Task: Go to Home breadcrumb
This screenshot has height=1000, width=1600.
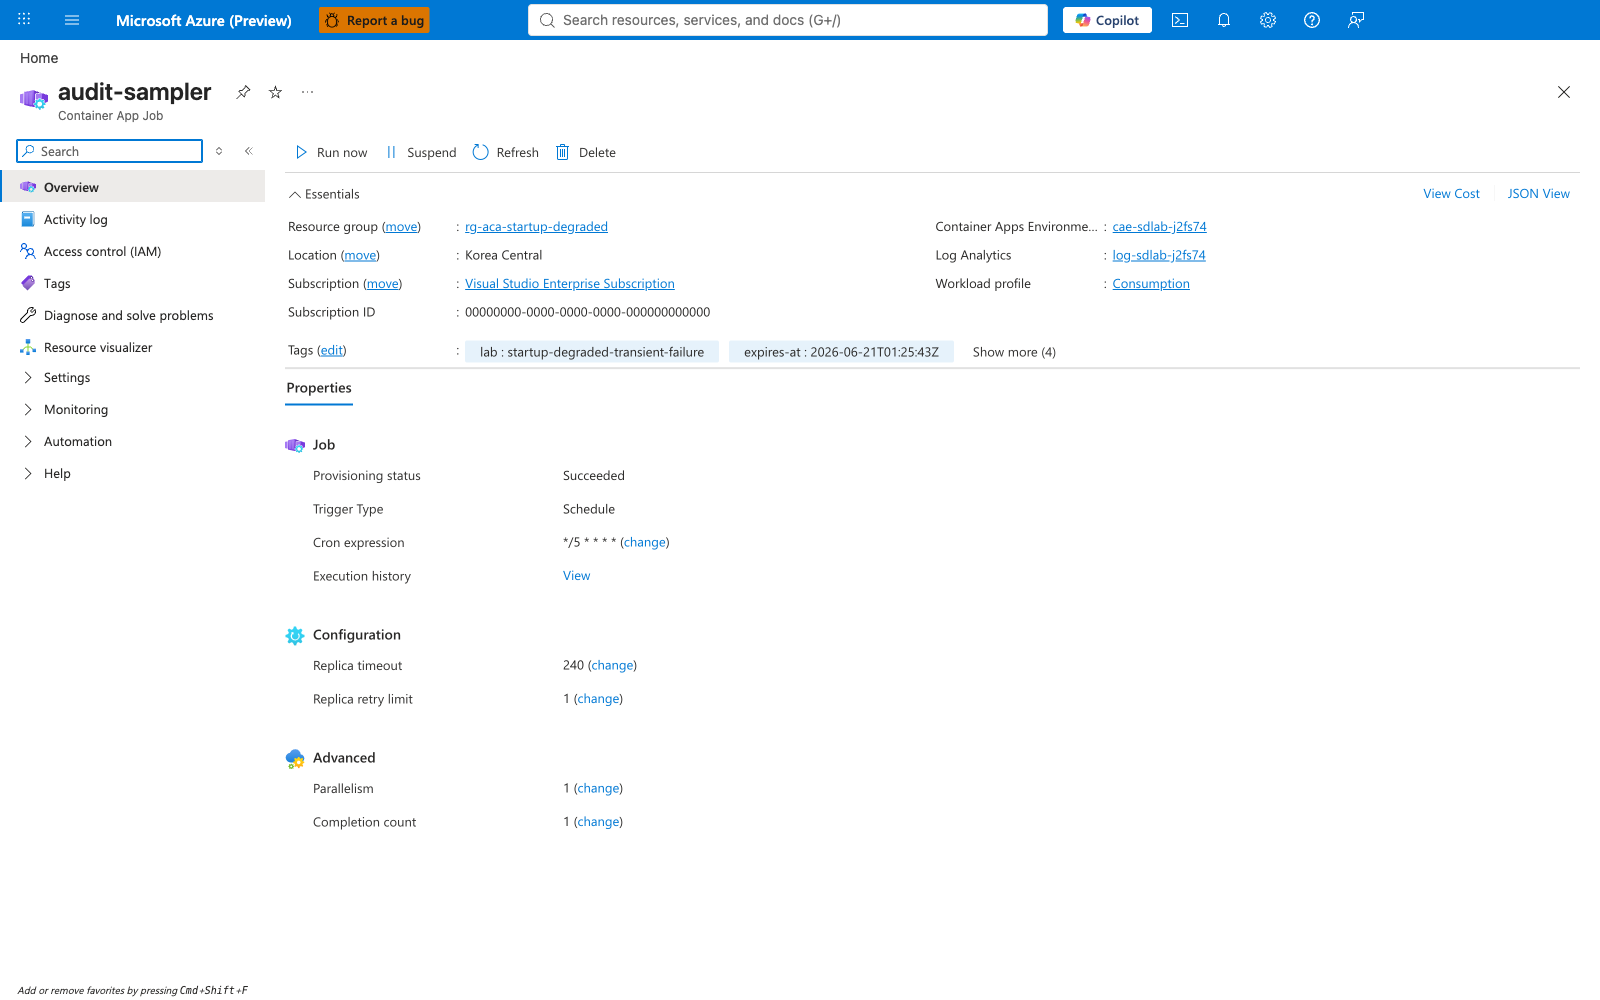Action: [x=39, y=58]
